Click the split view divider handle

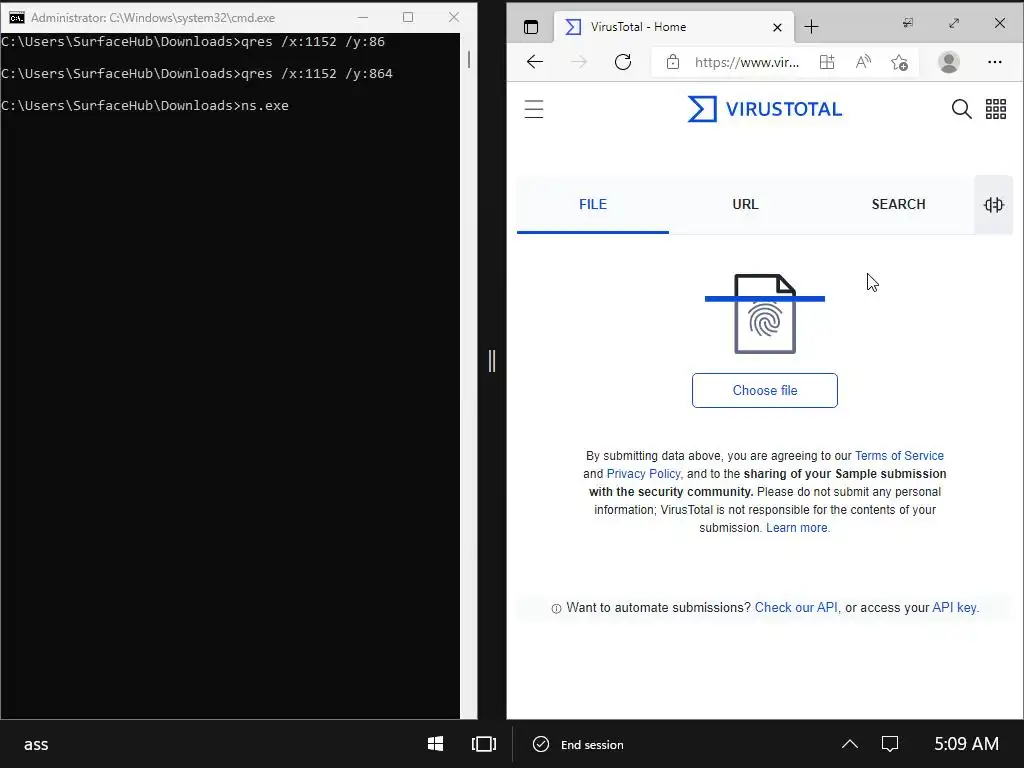[492, 360]
